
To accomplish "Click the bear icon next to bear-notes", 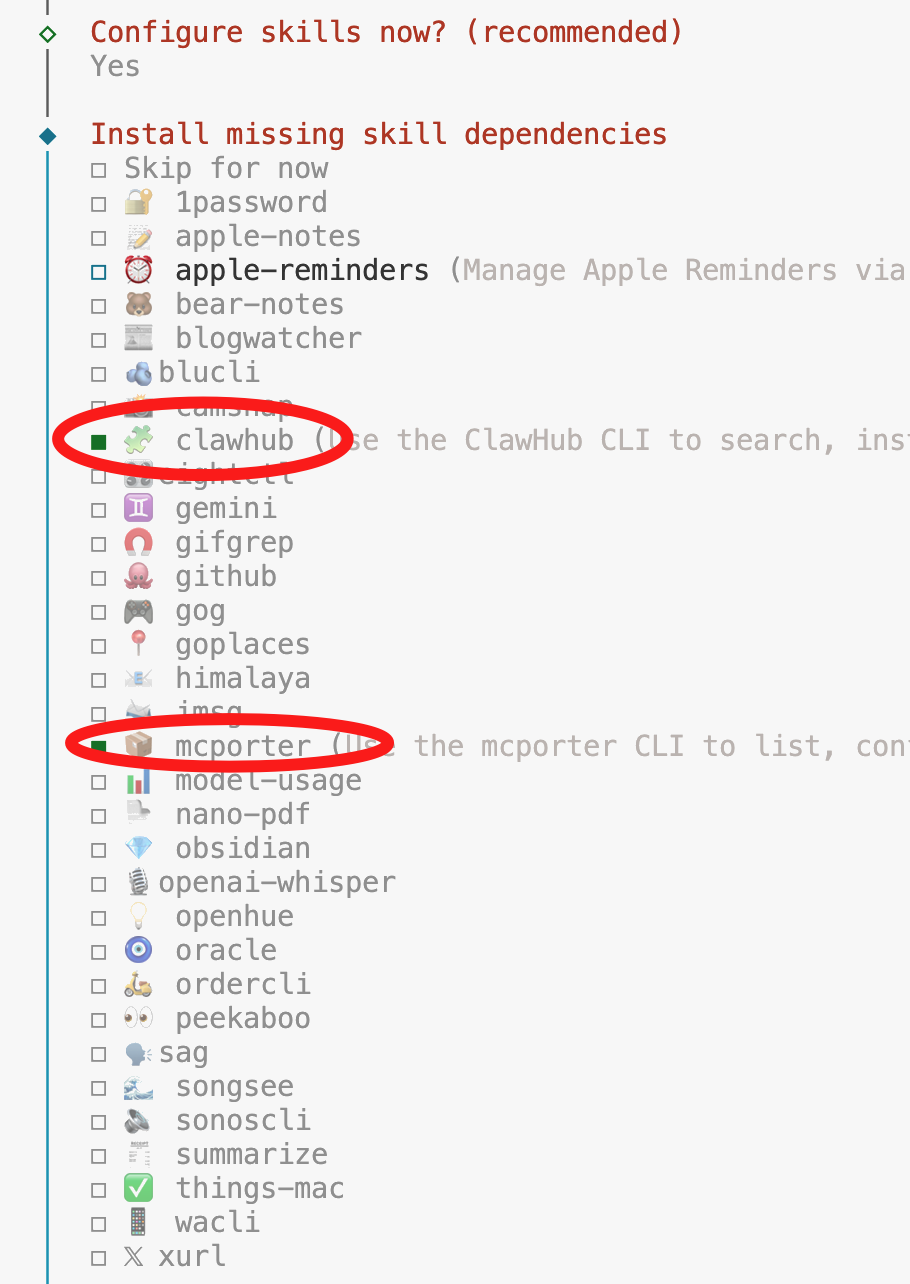I will pos(138,305).
